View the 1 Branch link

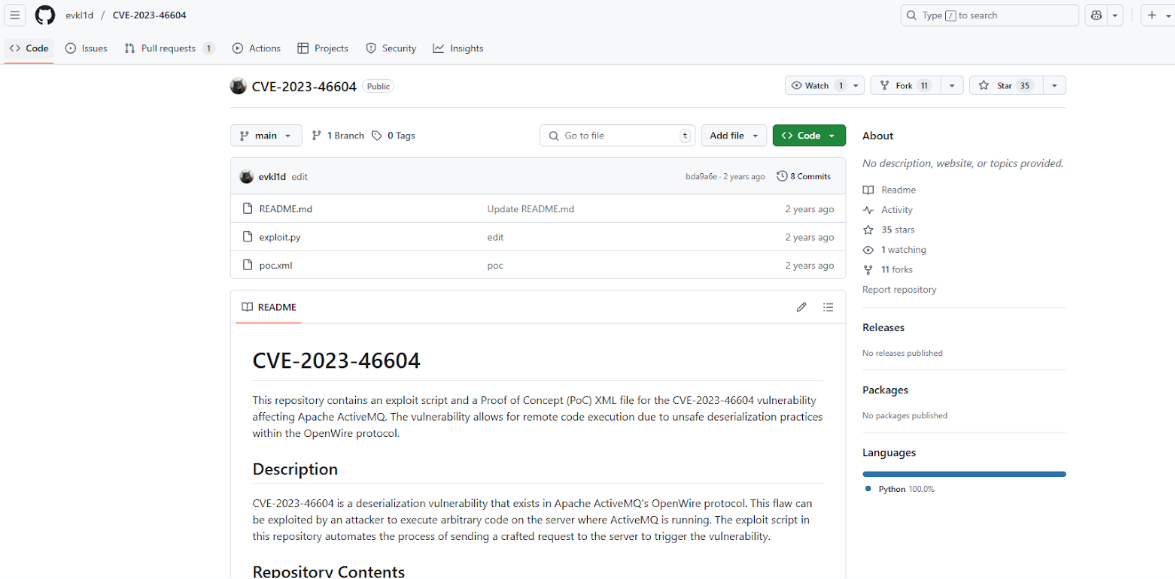(338, 136)
